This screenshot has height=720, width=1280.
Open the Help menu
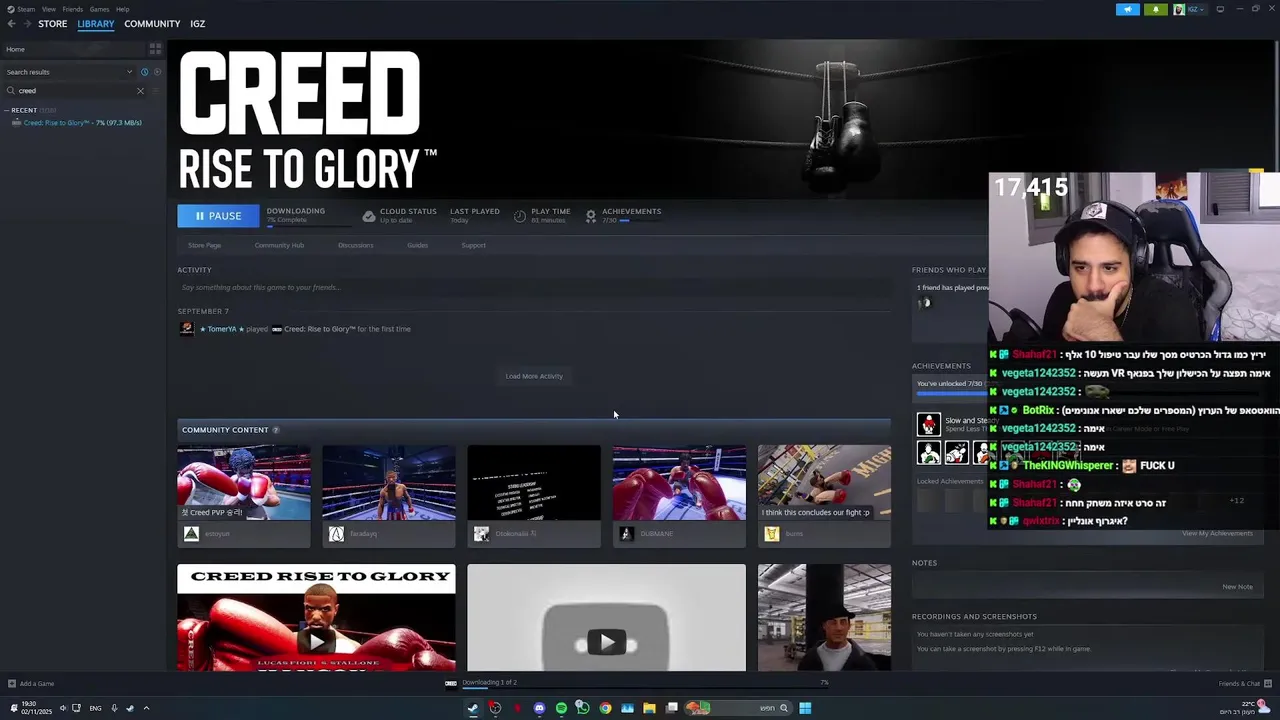[122, 9]
